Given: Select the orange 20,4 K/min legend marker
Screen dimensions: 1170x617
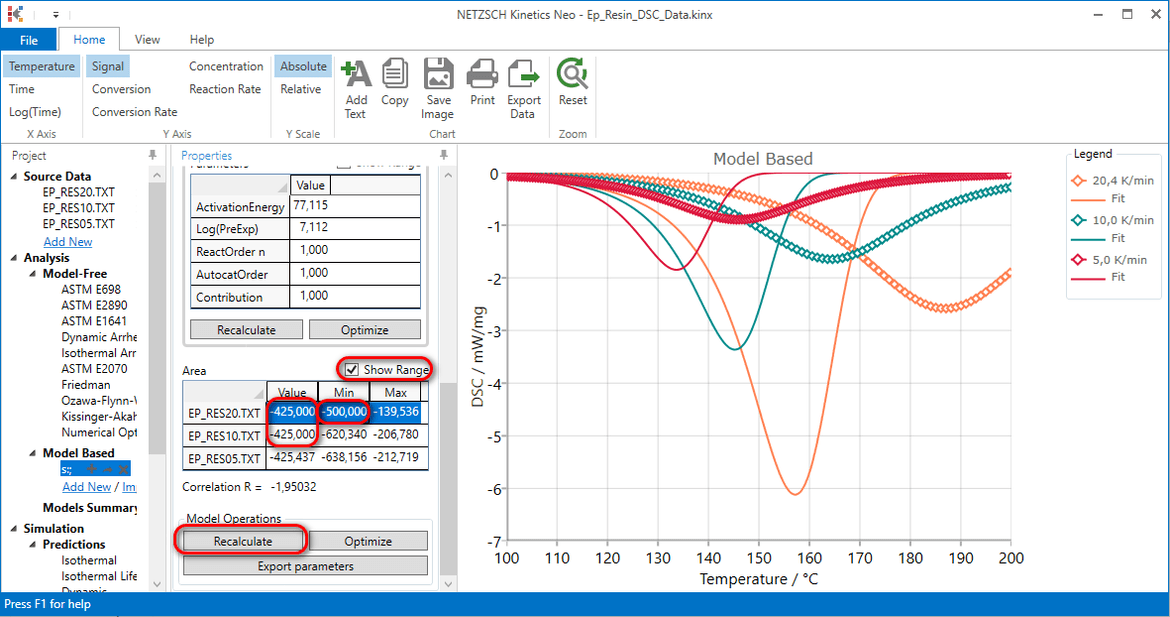Looking at the screenshot, I should pos(1078,181).
